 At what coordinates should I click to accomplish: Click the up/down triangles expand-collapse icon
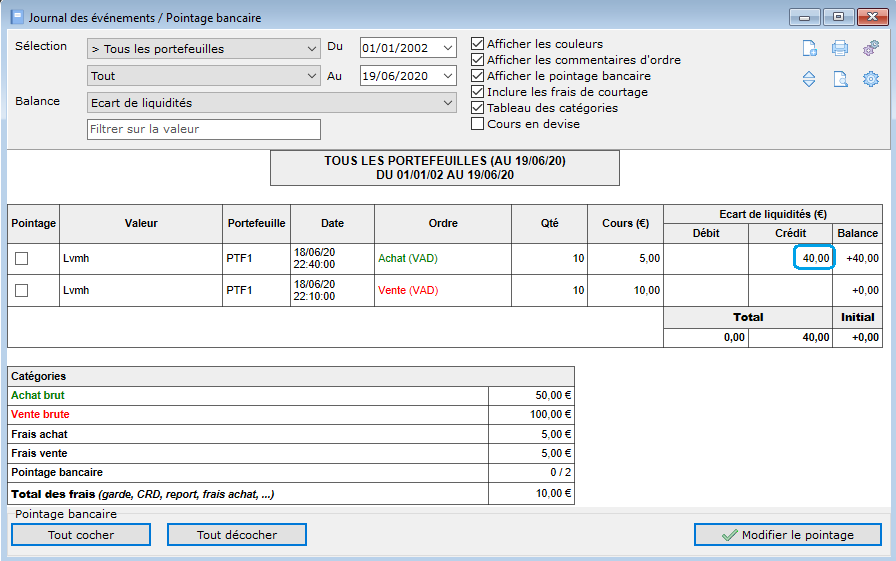[x=809, y=79]
